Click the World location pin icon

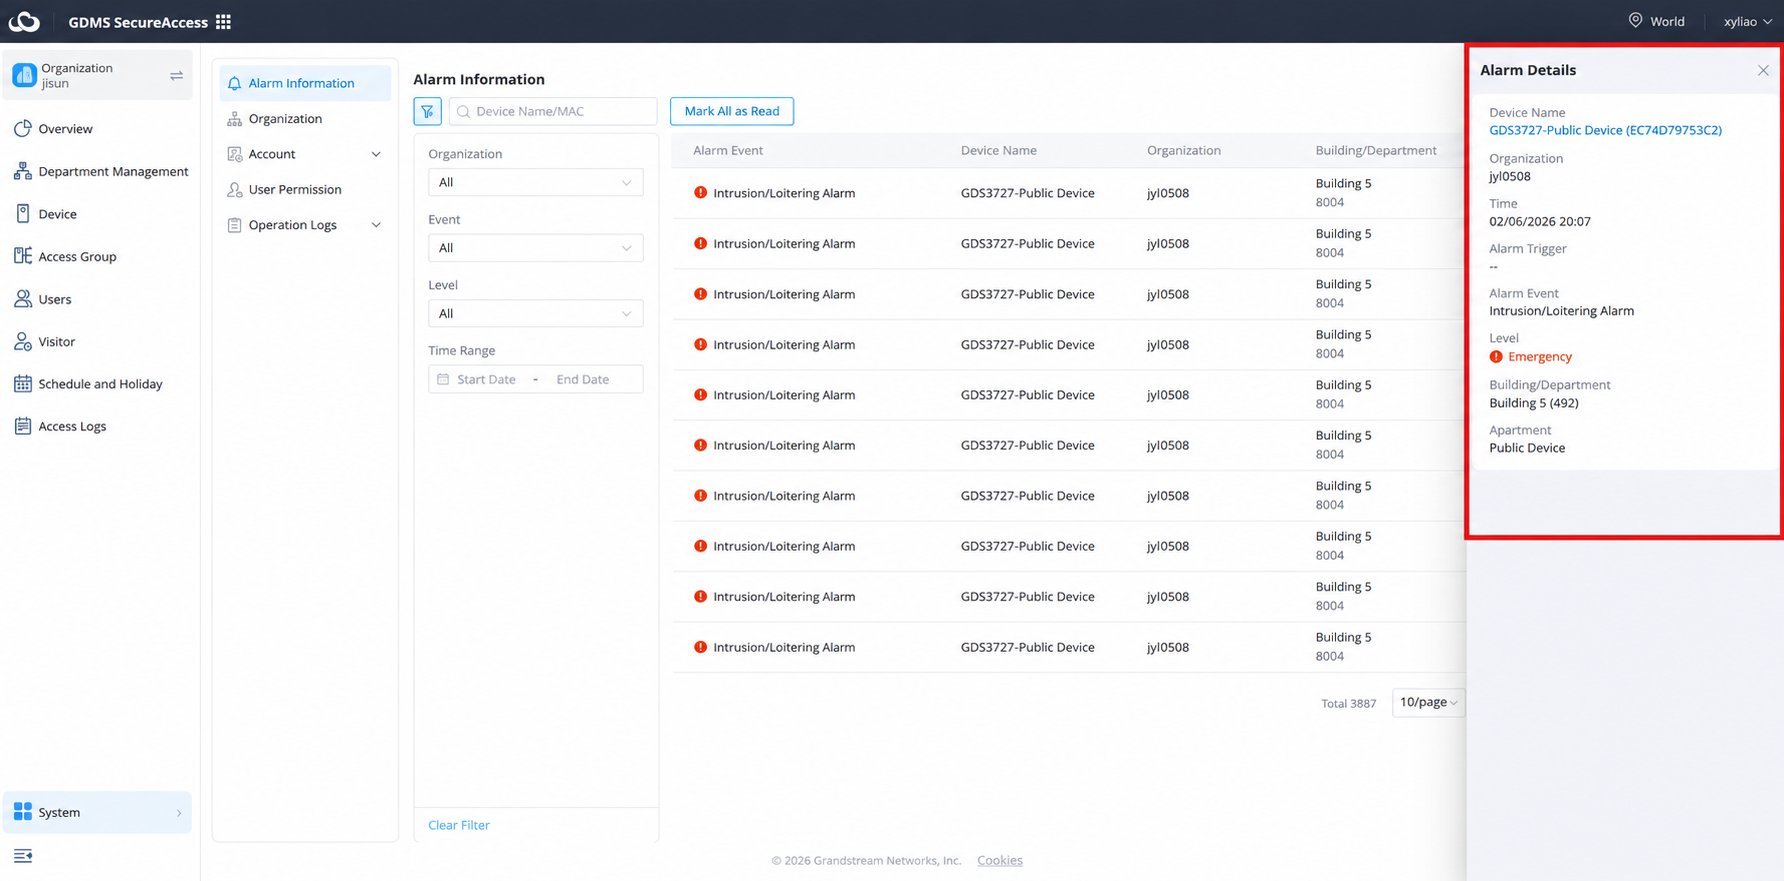1635,21
